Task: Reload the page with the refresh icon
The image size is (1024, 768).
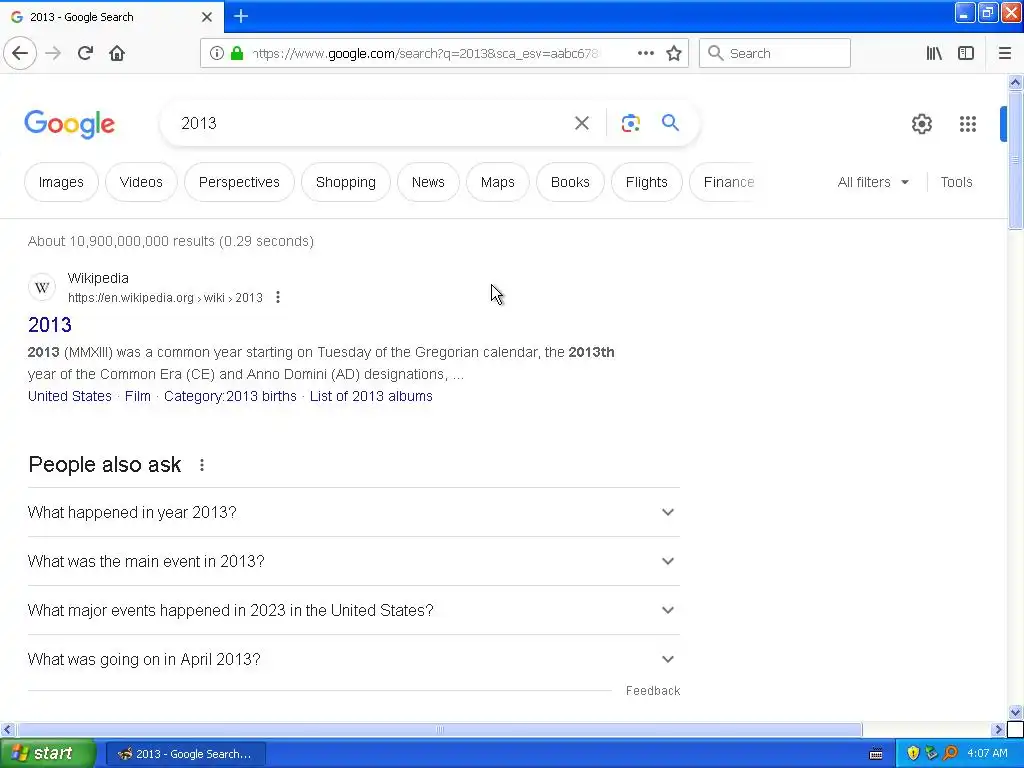Action: (x=85, y=53)
